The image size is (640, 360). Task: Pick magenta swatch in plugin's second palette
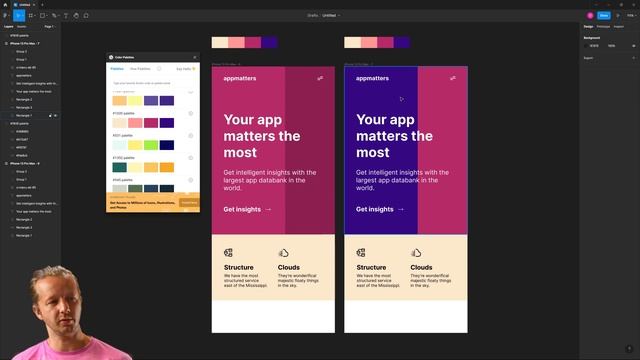click(151, 123)
